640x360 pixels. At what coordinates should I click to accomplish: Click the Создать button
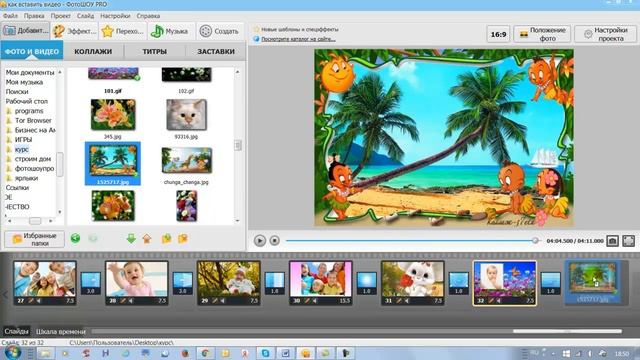[219, 31]
